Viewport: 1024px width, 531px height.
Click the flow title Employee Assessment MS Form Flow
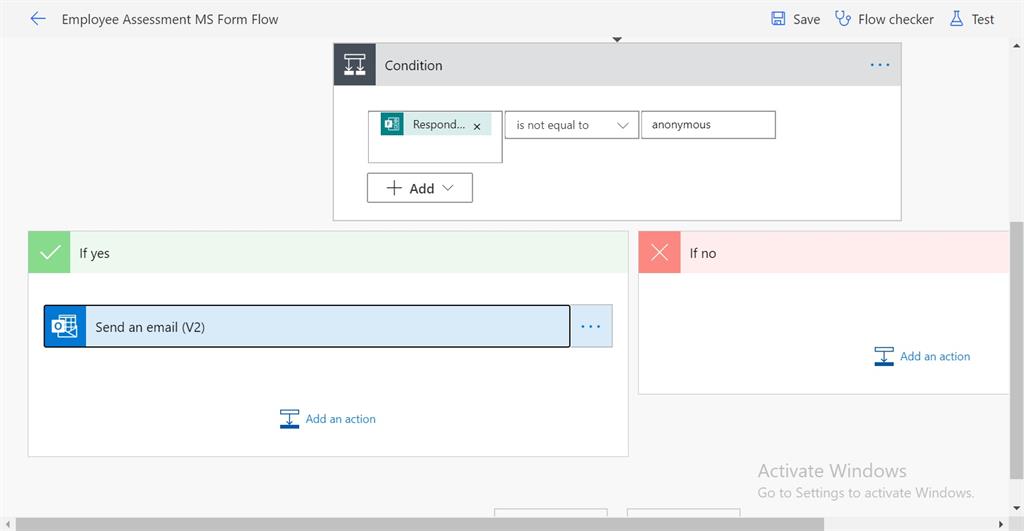pyautogui.click(x=170, y=20)
